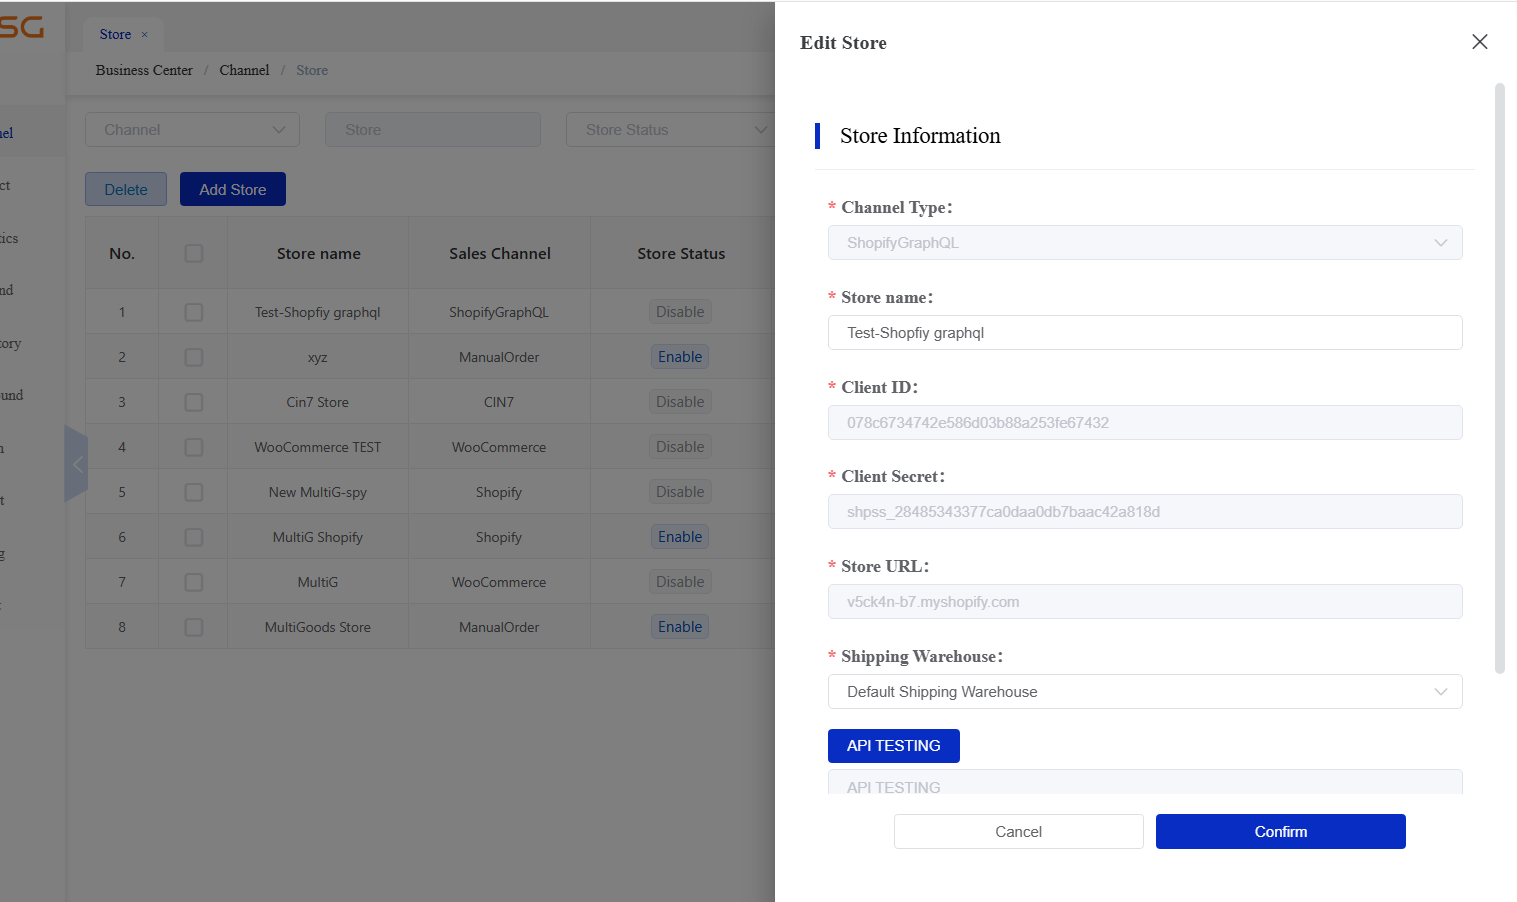
Task: Close the Store tab with its x icon
Action: 144,35
